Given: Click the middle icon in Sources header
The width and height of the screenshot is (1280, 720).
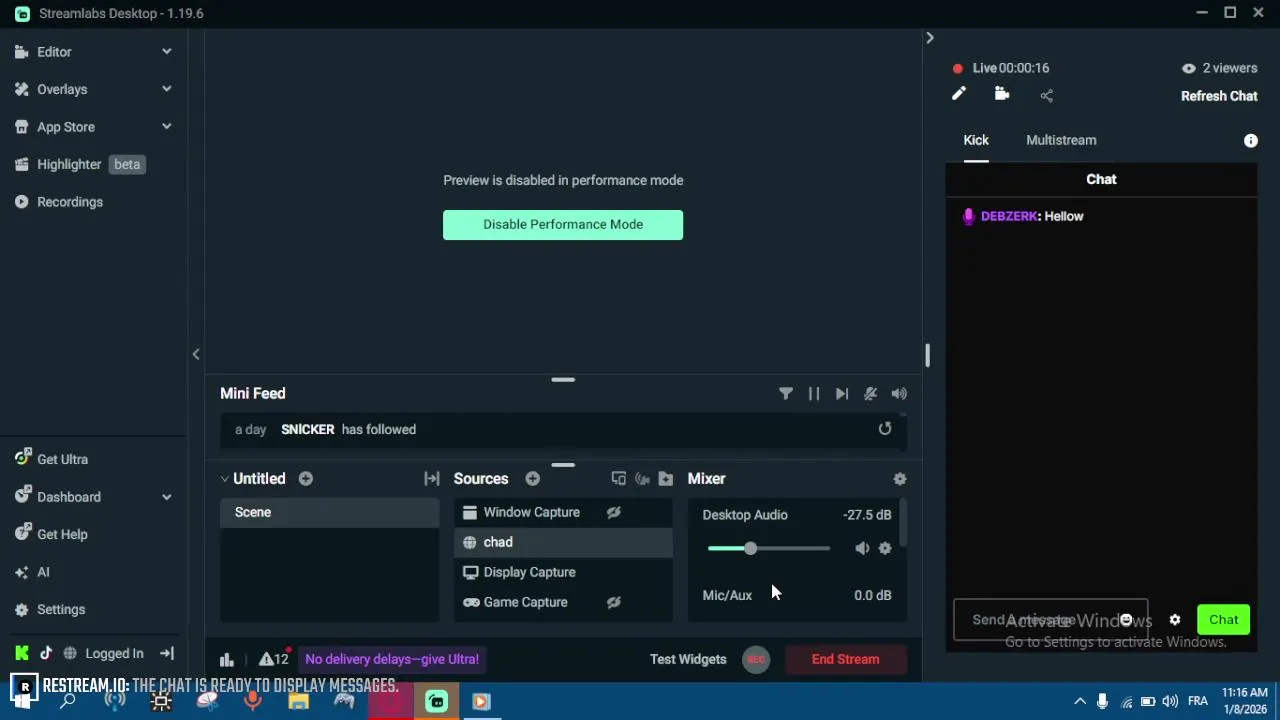Looking at the screenshot, I should click(x=642, y=479).
